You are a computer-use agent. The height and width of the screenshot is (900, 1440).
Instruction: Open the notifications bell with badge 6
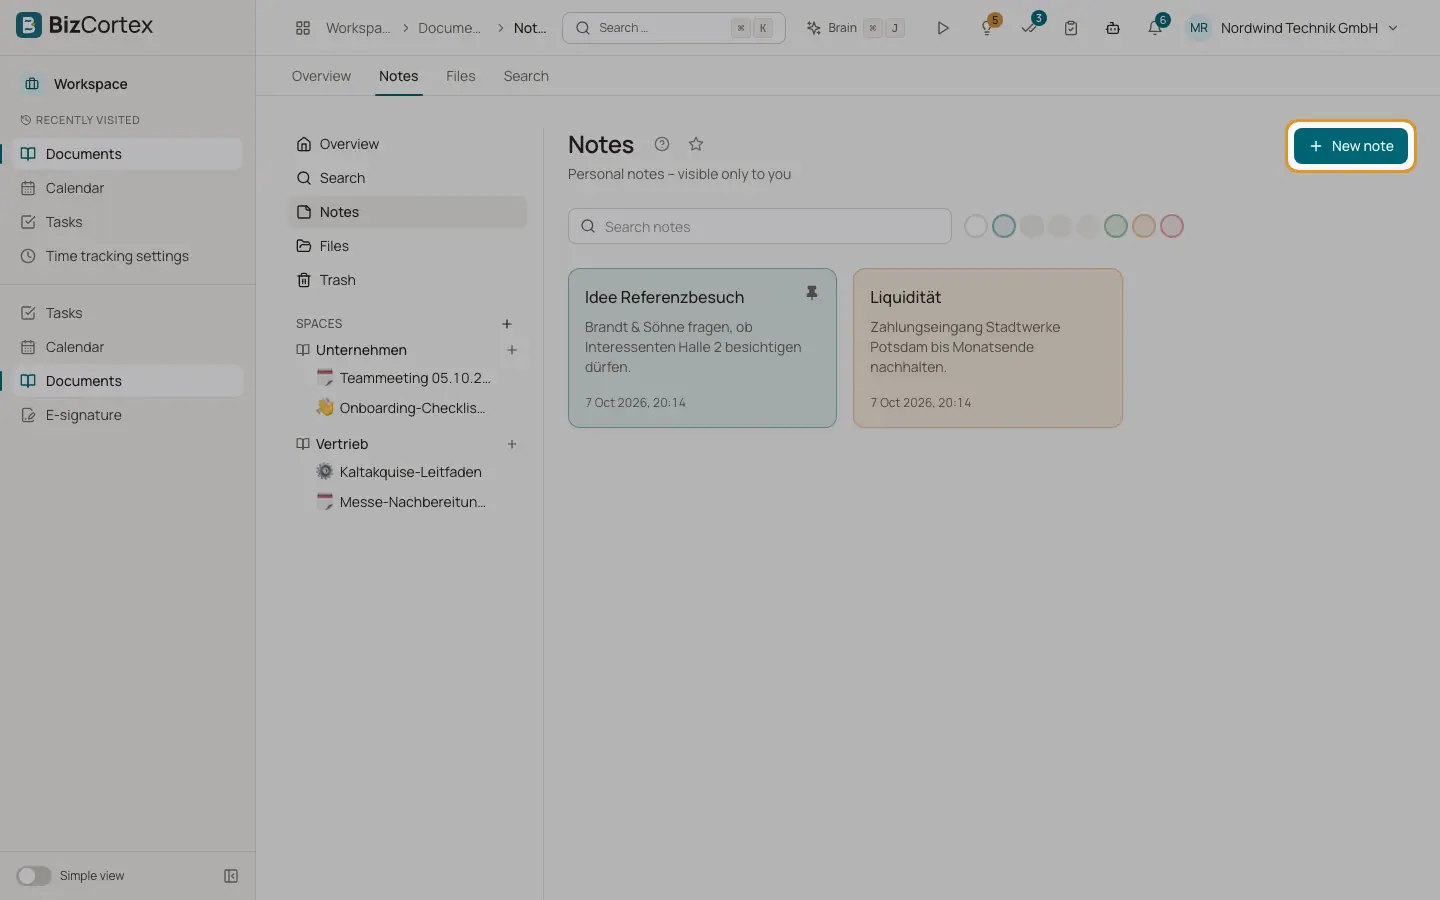click(x=1156, y=27)
